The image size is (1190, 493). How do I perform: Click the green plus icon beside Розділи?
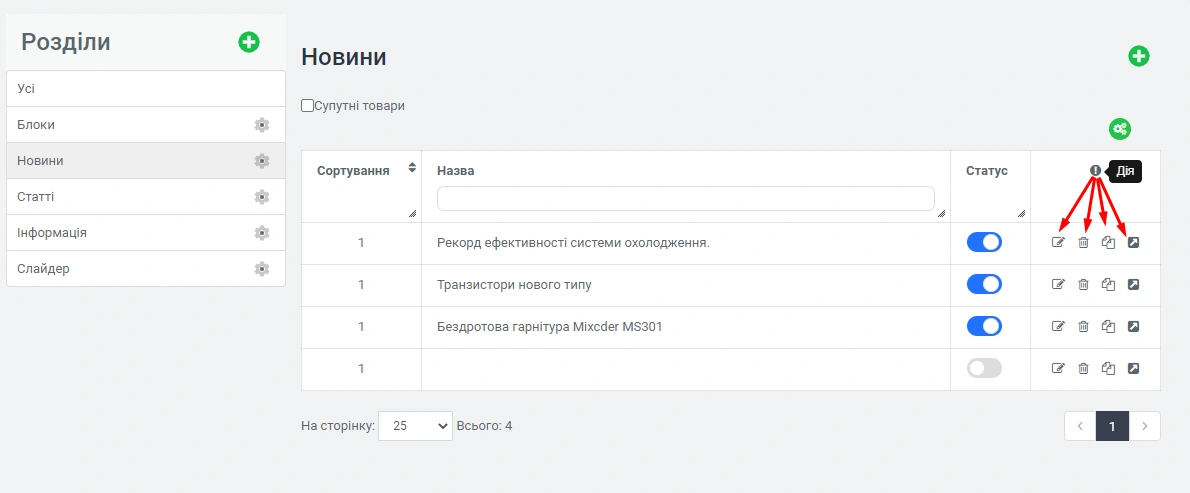click(249, 42)
